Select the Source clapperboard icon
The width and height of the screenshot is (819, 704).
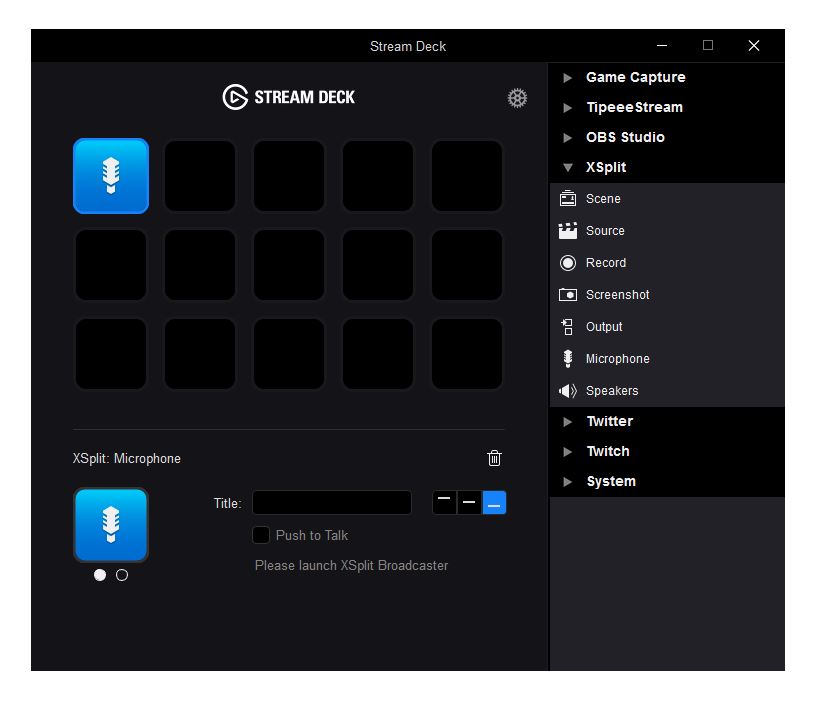(568, 231)
